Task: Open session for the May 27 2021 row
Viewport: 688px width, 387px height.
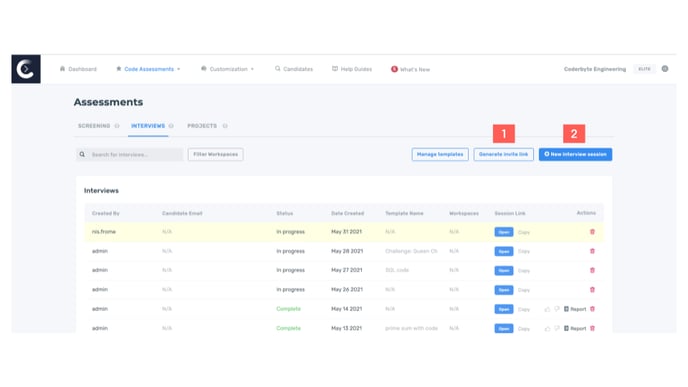Action: [x=504, y=271]
